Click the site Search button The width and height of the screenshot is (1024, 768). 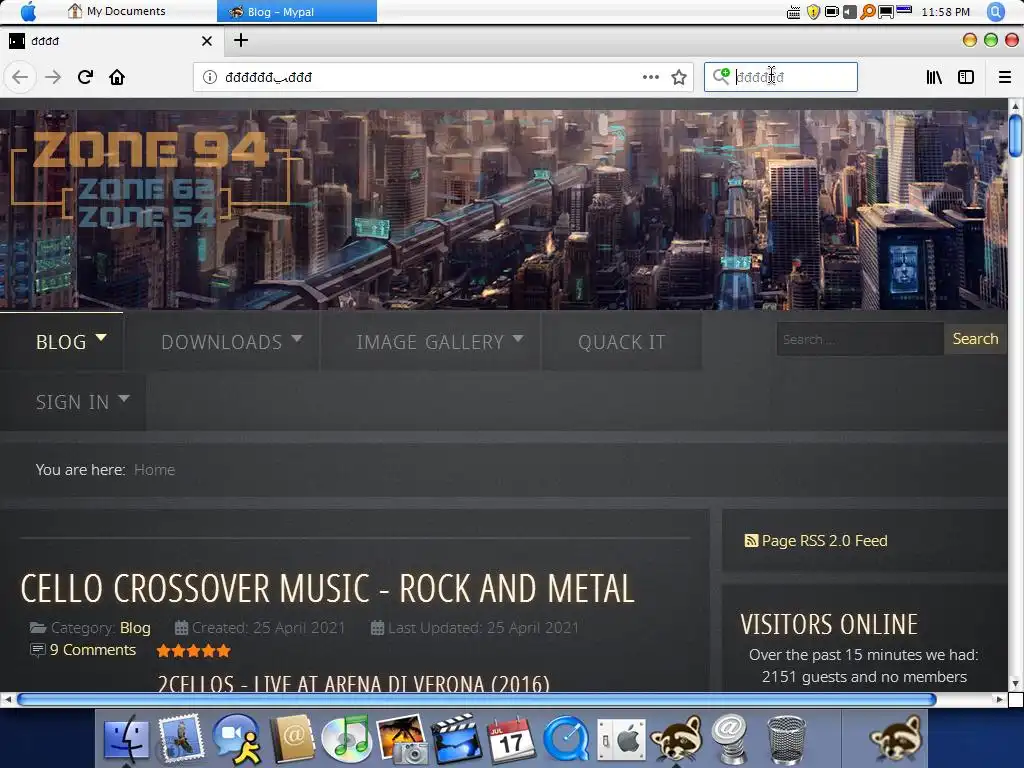click(975, 339)
